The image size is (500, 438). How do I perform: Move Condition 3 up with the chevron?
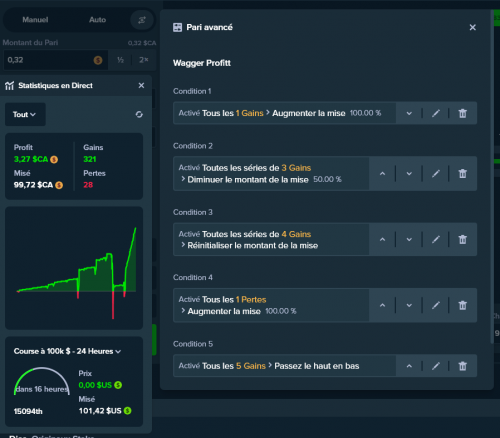pyautogui.click(x=383, y=239)
